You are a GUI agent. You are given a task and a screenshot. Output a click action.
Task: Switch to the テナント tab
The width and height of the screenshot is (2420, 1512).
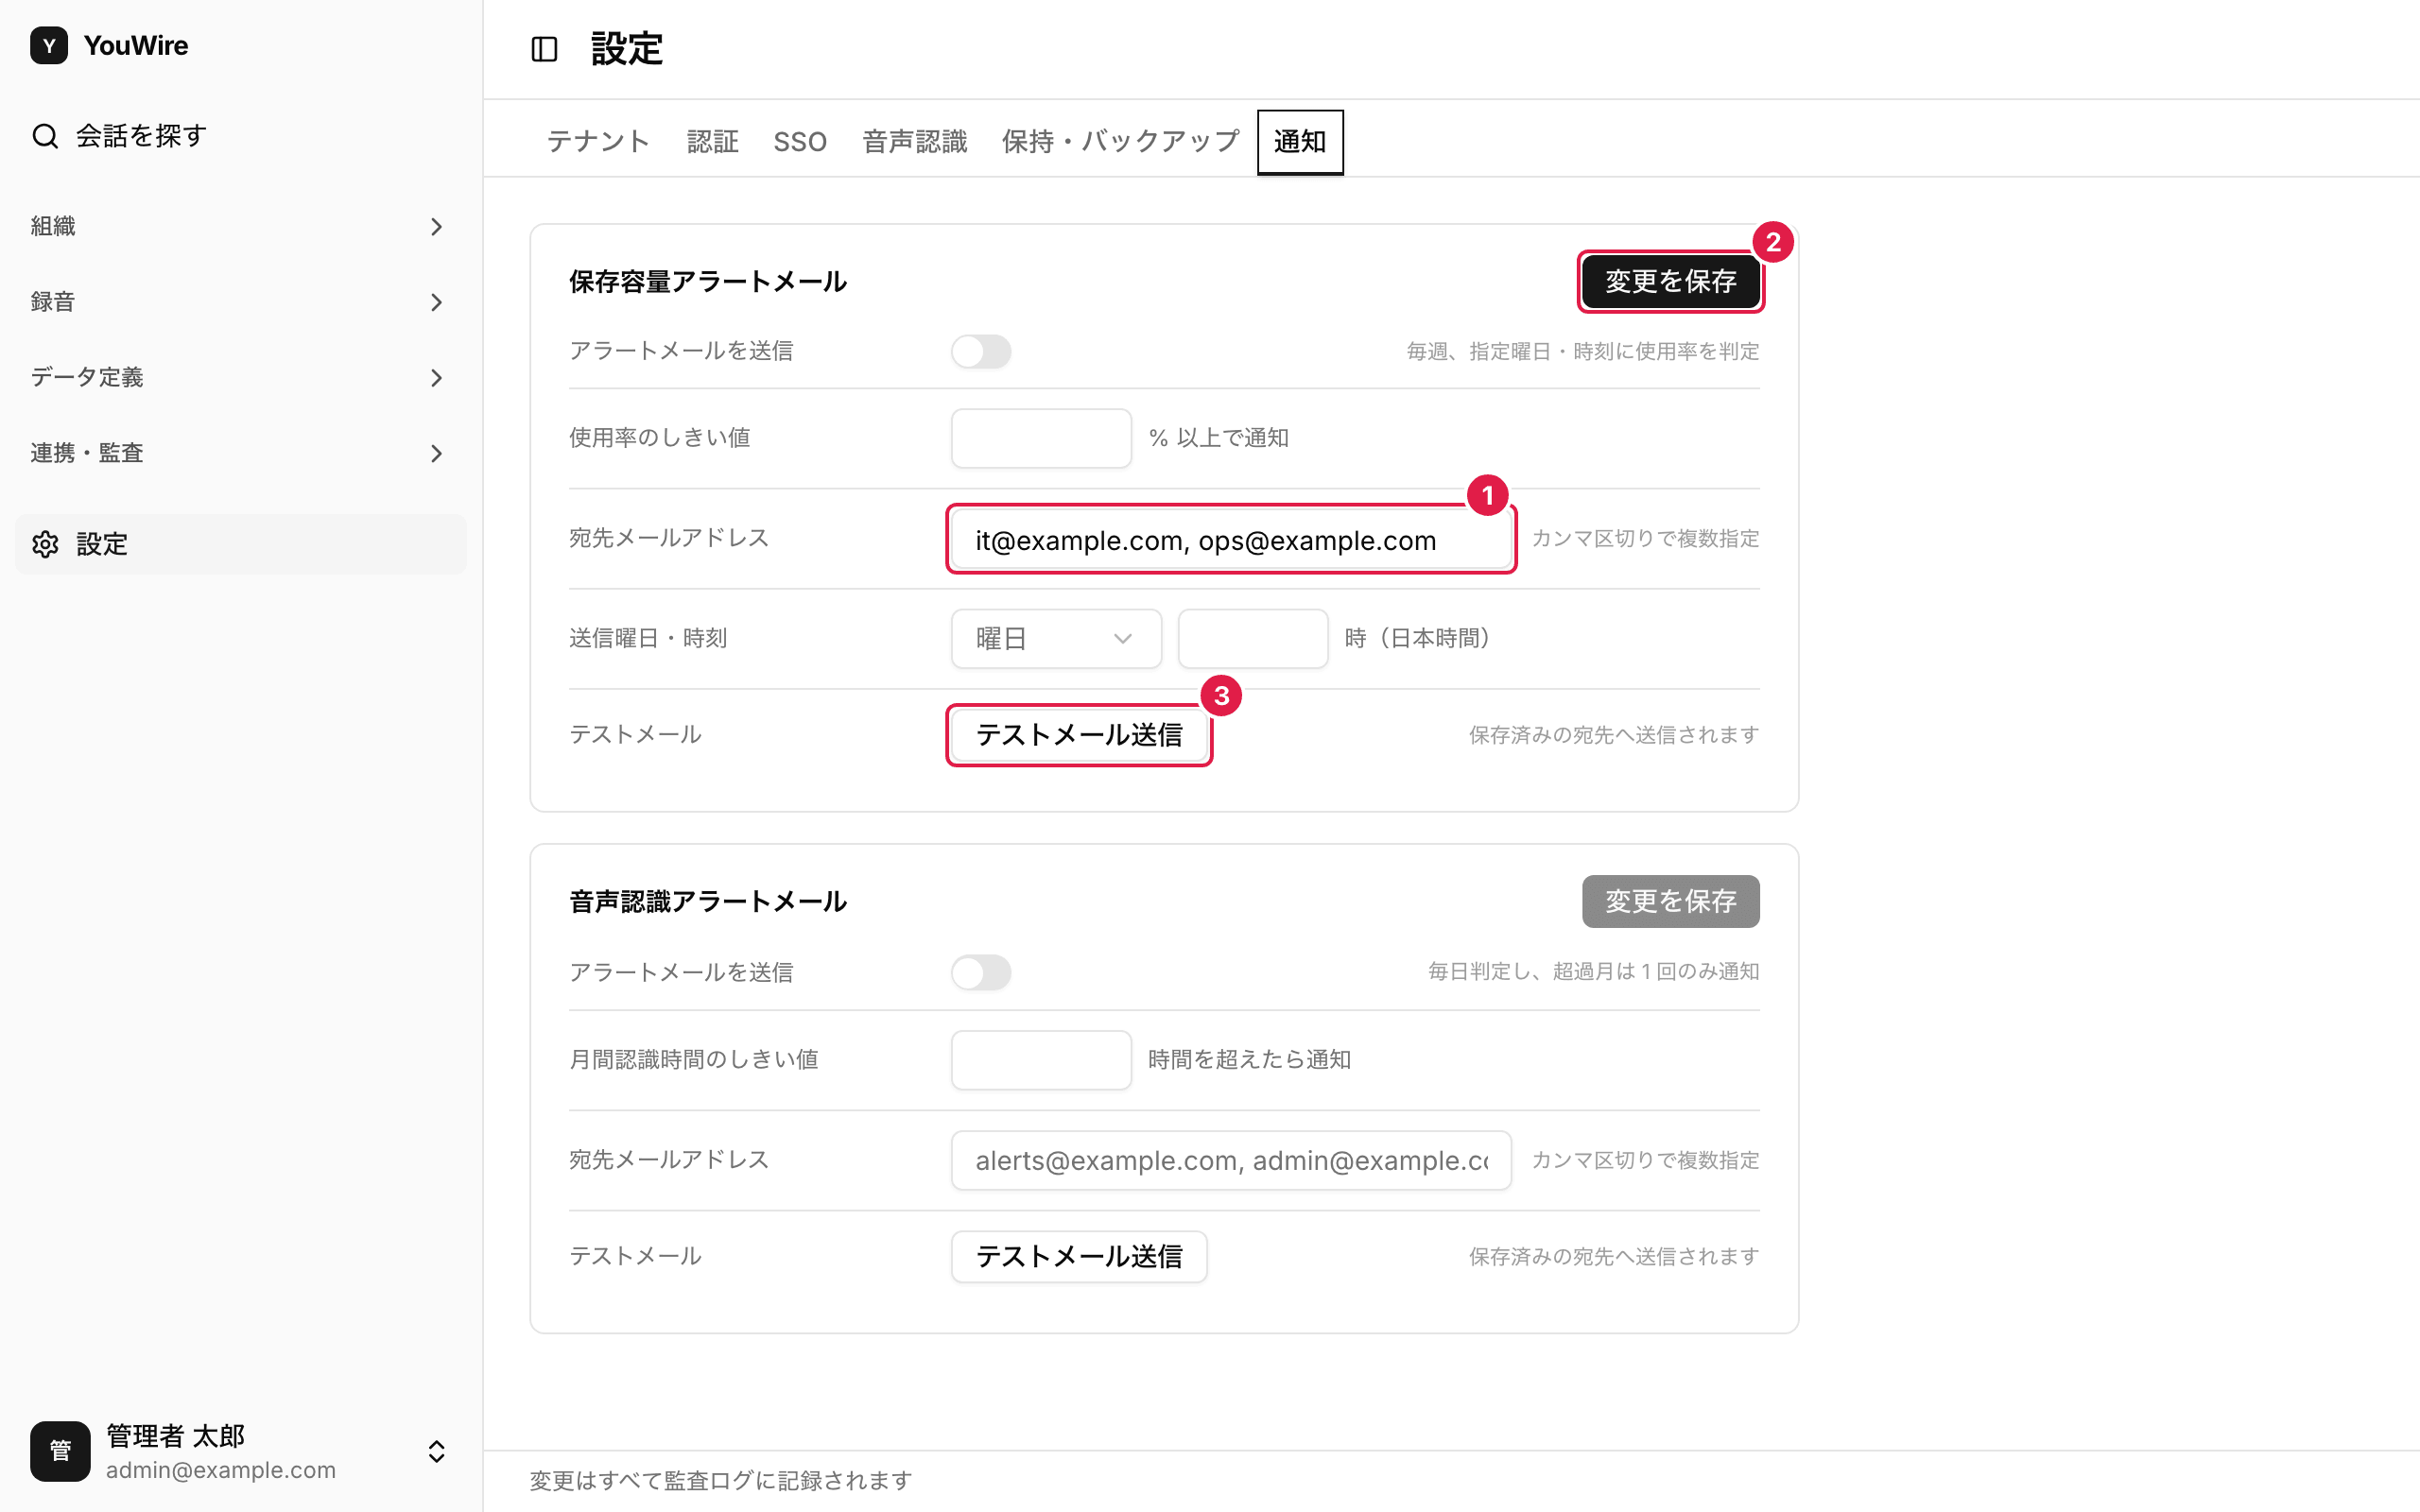click(x=598, y=142)
